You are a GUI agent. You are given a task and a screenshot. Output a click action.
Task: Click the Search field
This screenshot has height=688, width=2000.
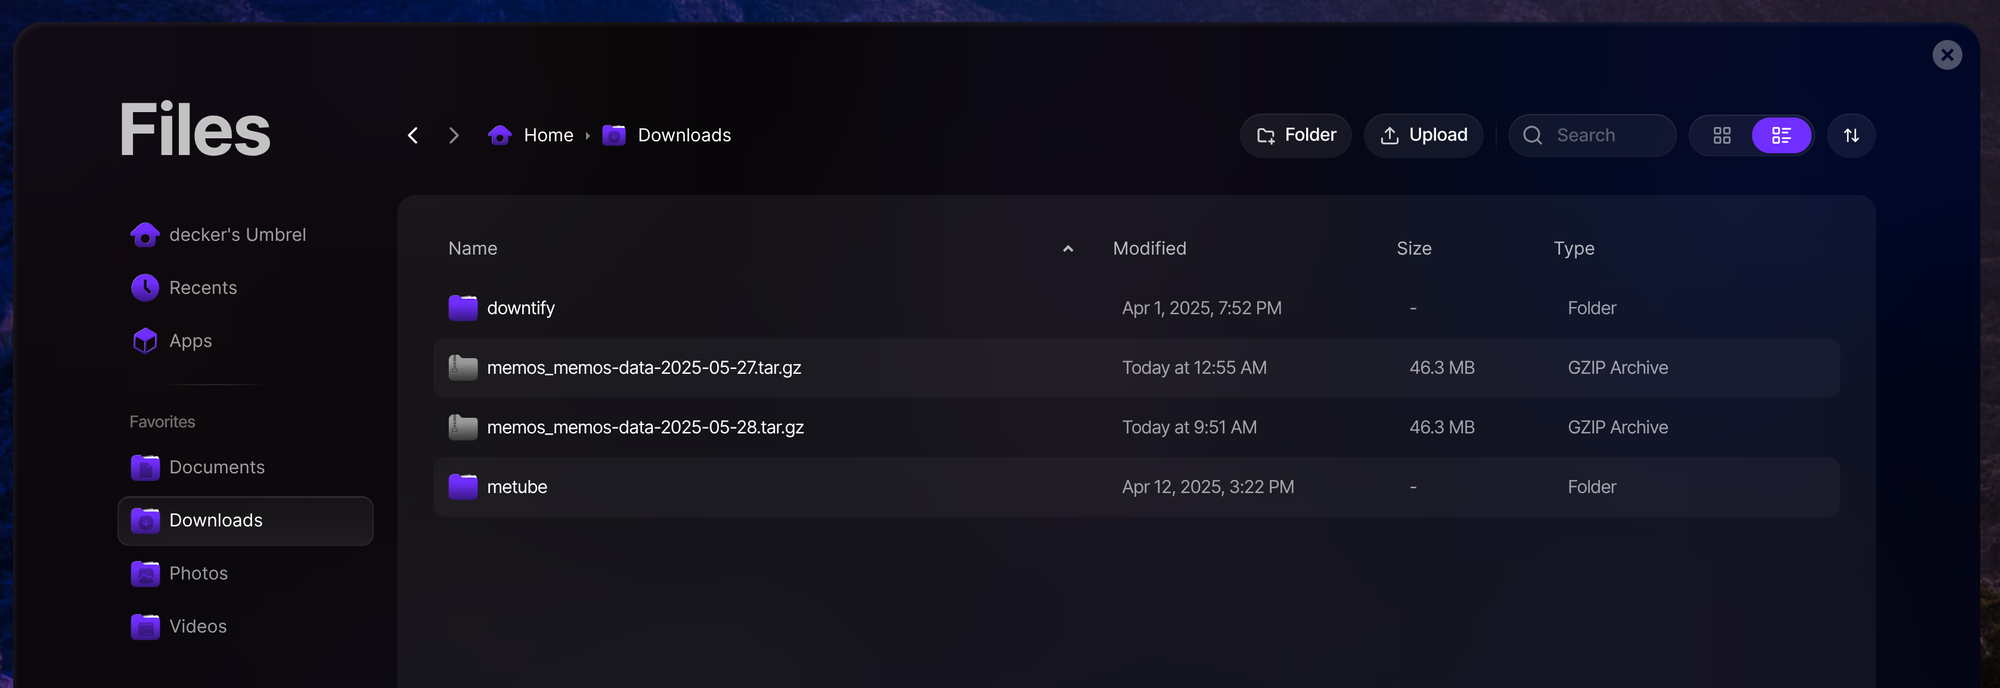coord(1592,135)
